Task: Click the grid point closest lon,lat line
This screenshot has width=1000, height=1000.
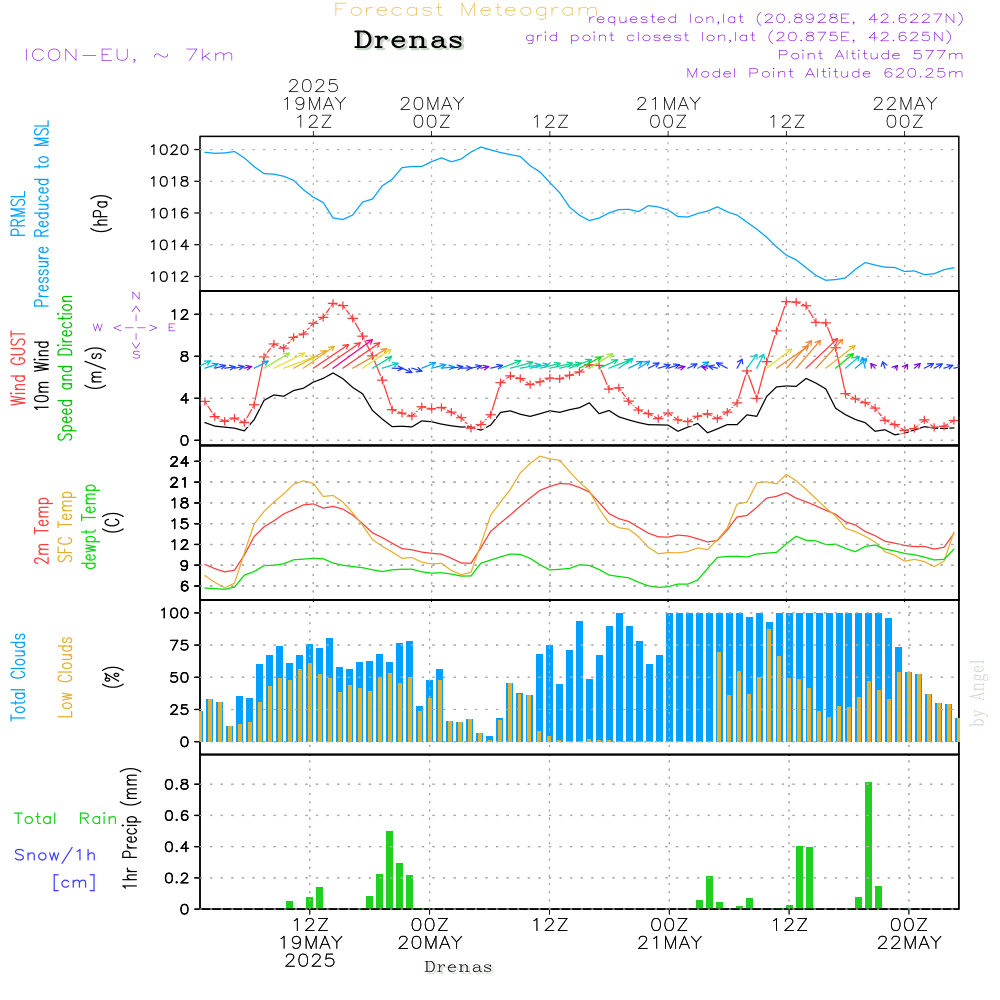Action: 739,37
